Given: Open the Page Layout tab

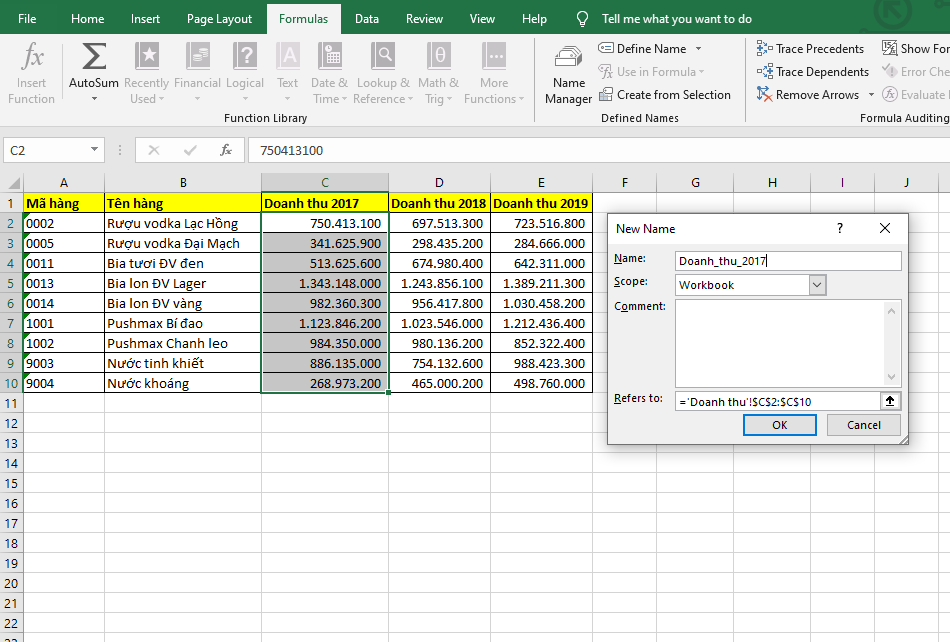Looking at the screenshot, I should click(219, 19).
